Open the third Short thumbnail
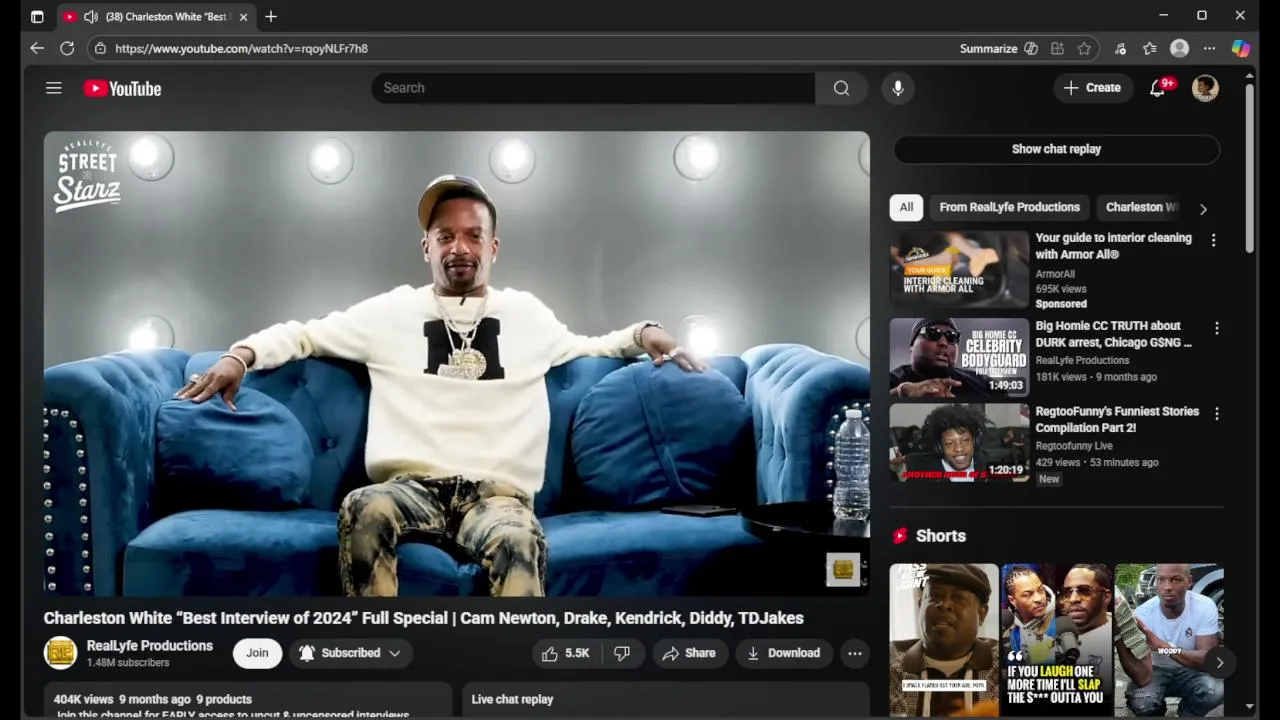This screenshot has height=720, width=1280. [x=1169, y=639]
